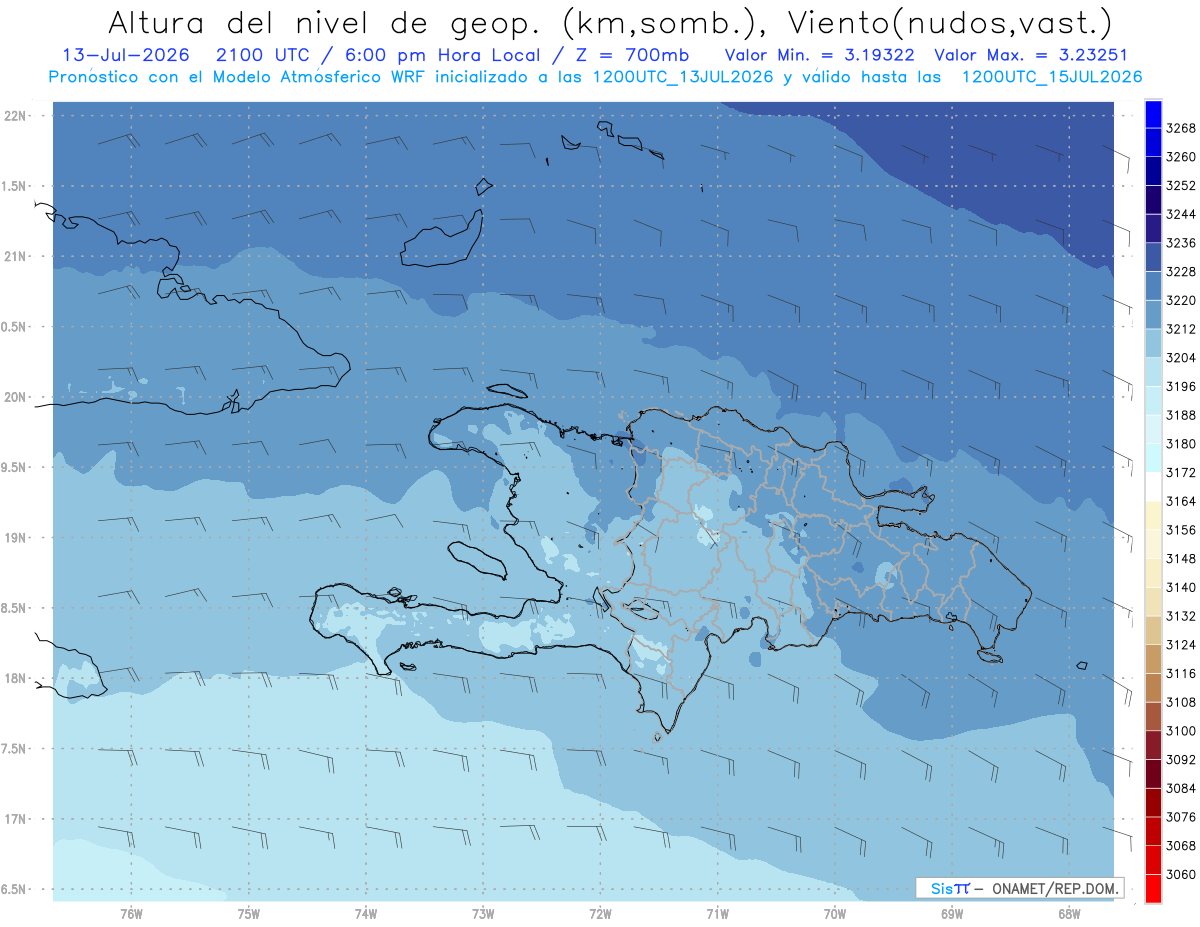
Task: Select the date text '13-Jul-2026'
Action: coord(125,55)
